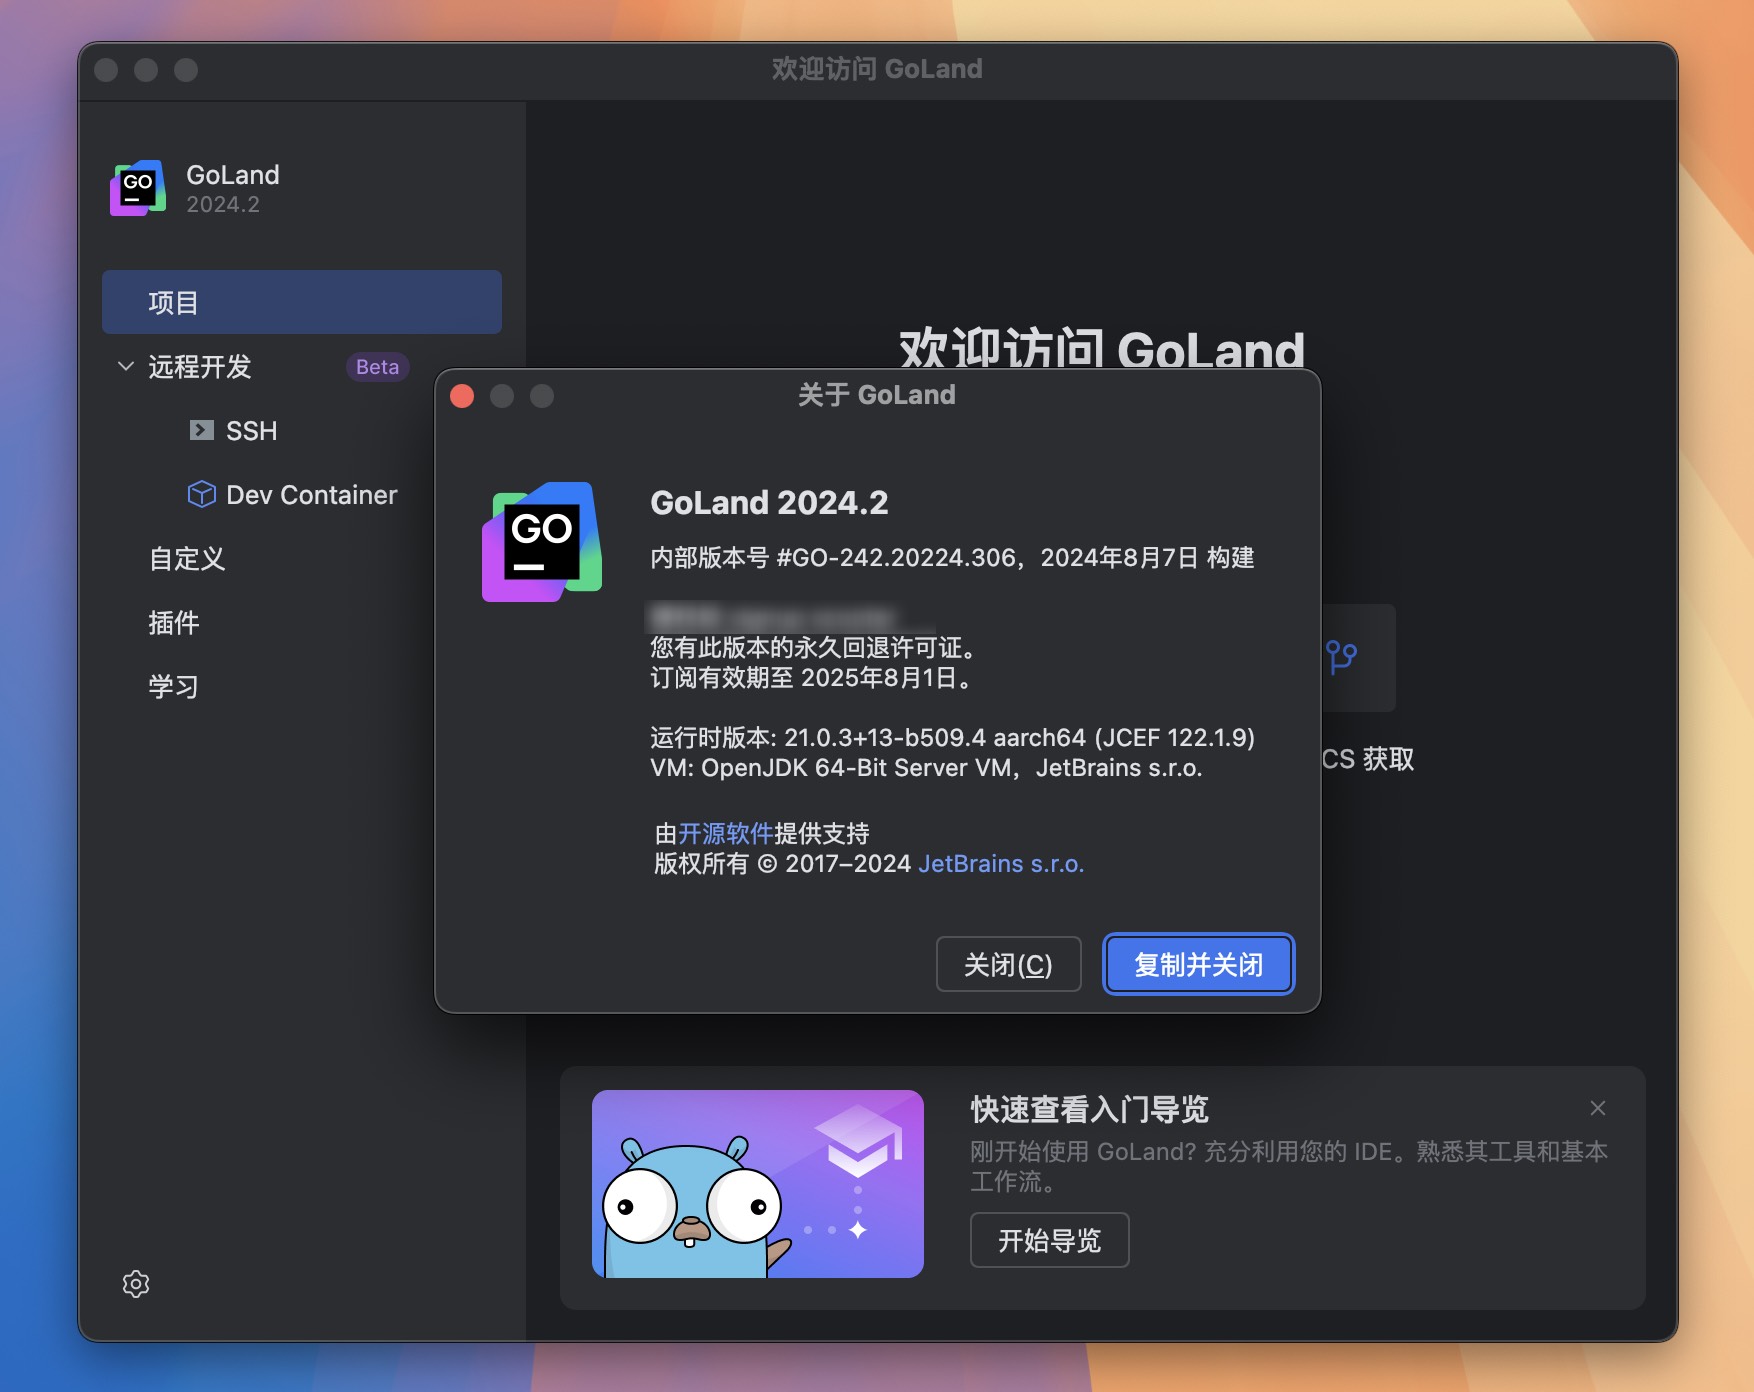This screenshot has width=1754, height=1392.
Task: Click the Beta badge
Action: 377,367
